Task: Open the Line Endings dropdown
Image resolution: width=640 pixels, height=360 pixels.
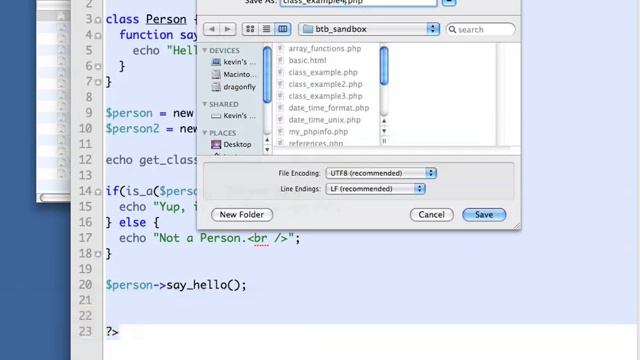Action: point(376,189)
